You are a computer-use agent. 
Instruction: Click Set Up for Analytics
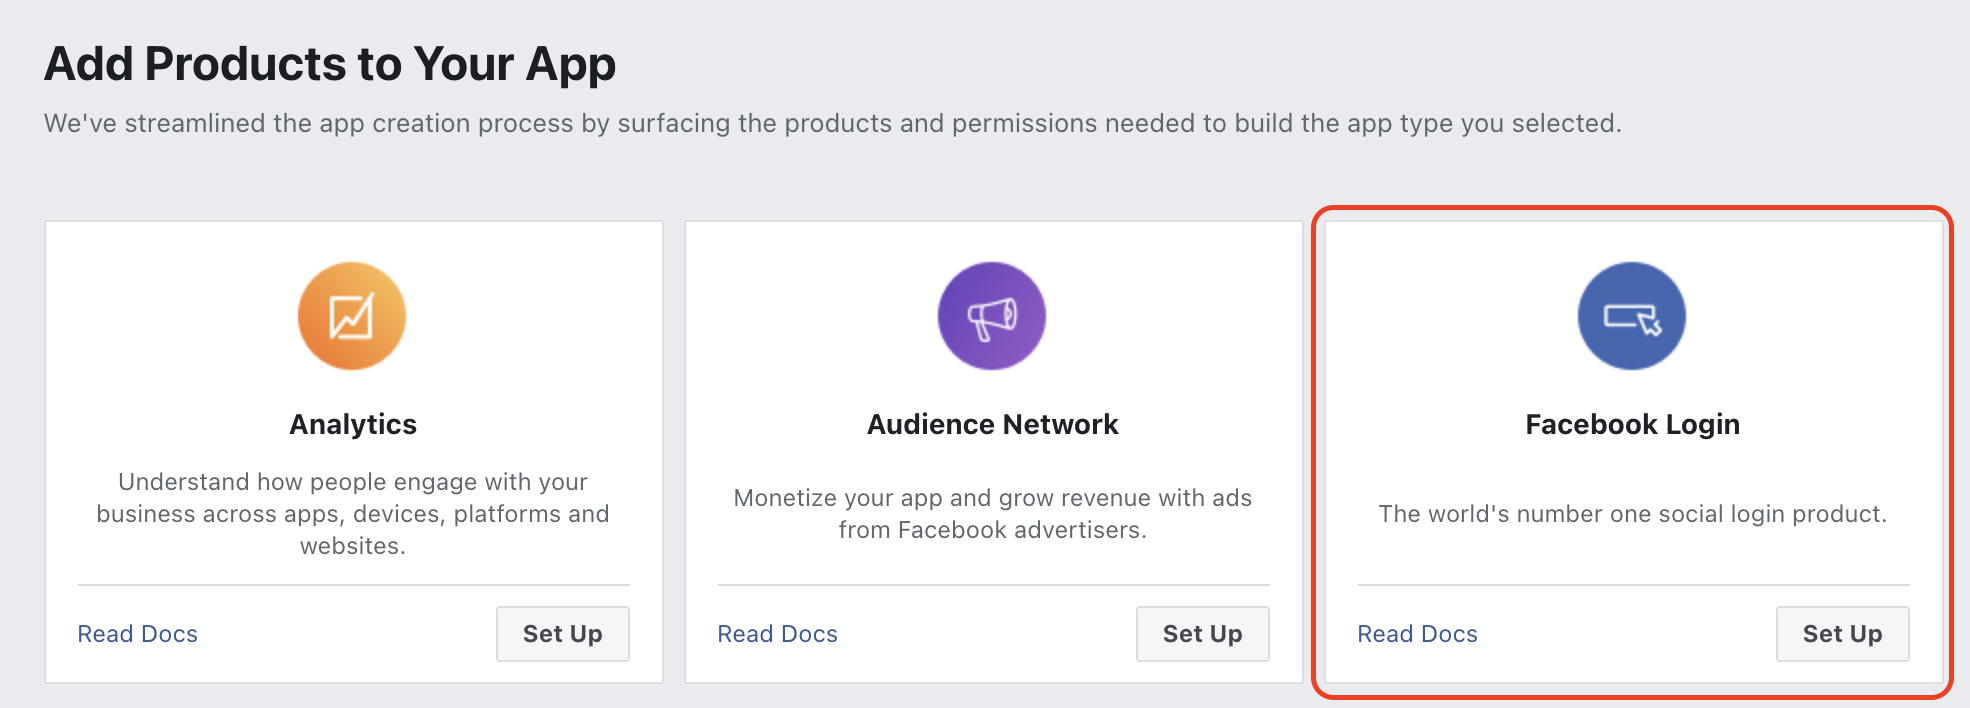[562, 633]
